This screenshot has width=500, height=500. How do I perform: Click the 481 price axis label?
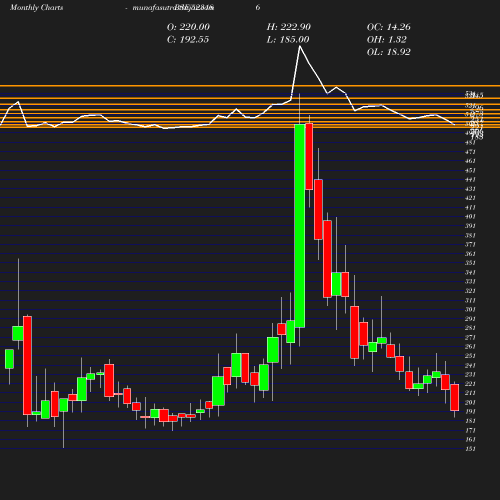(470, 143)
